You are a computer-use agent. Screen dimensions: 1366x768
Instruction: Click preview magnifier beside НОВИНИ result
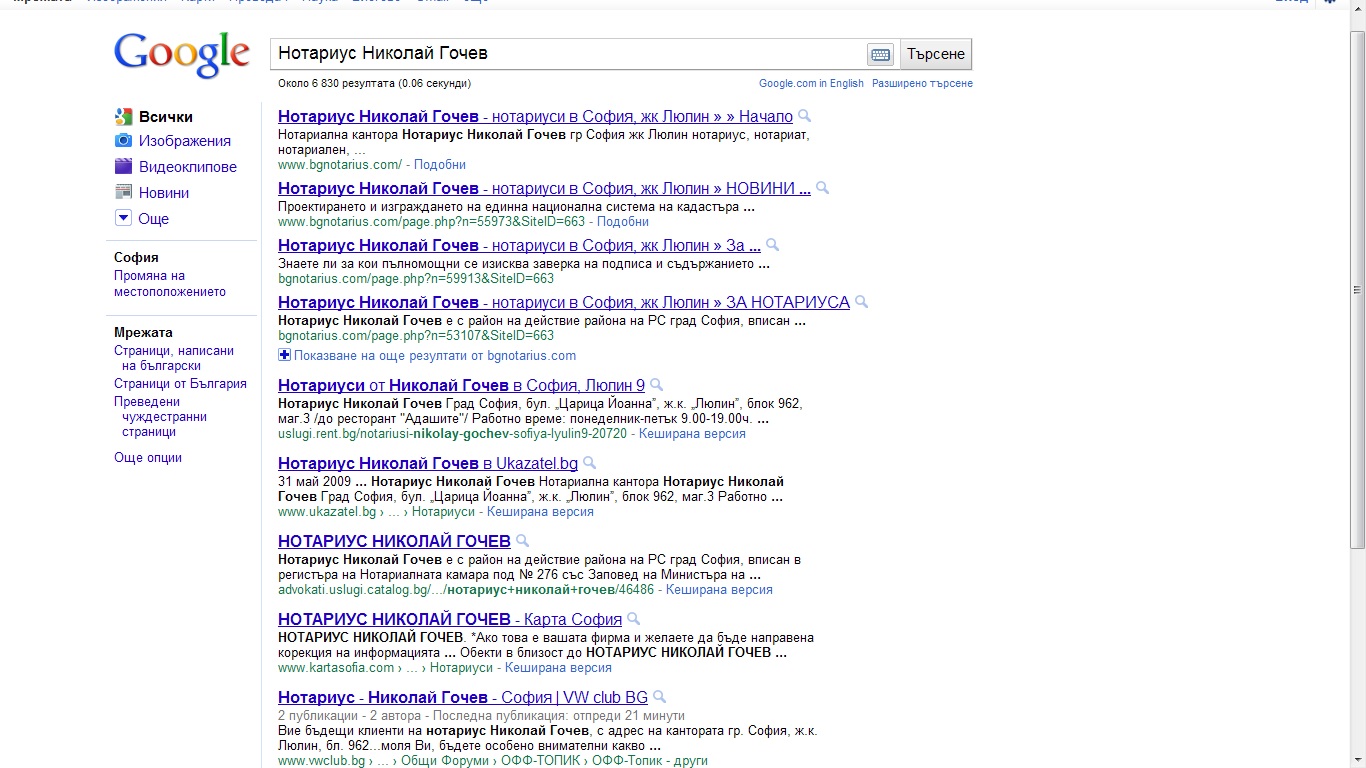pos(822,188)
